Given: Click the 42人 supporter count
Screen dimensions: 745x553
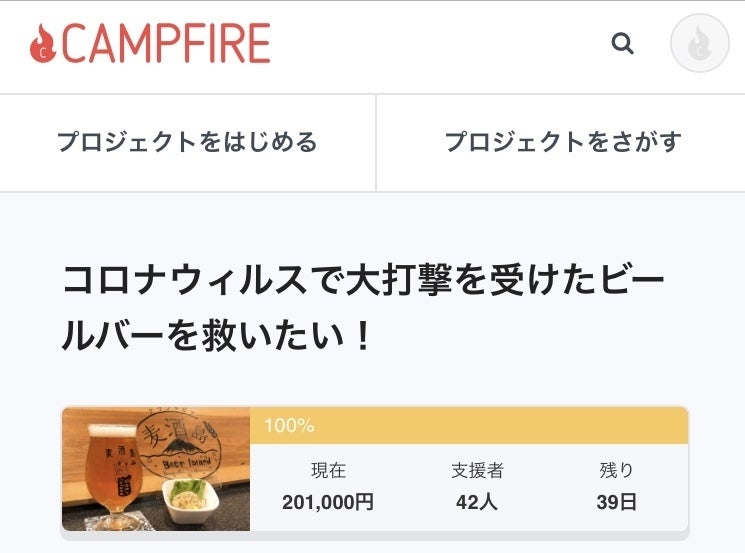Looking at the screenshot, I should (476, 501).
